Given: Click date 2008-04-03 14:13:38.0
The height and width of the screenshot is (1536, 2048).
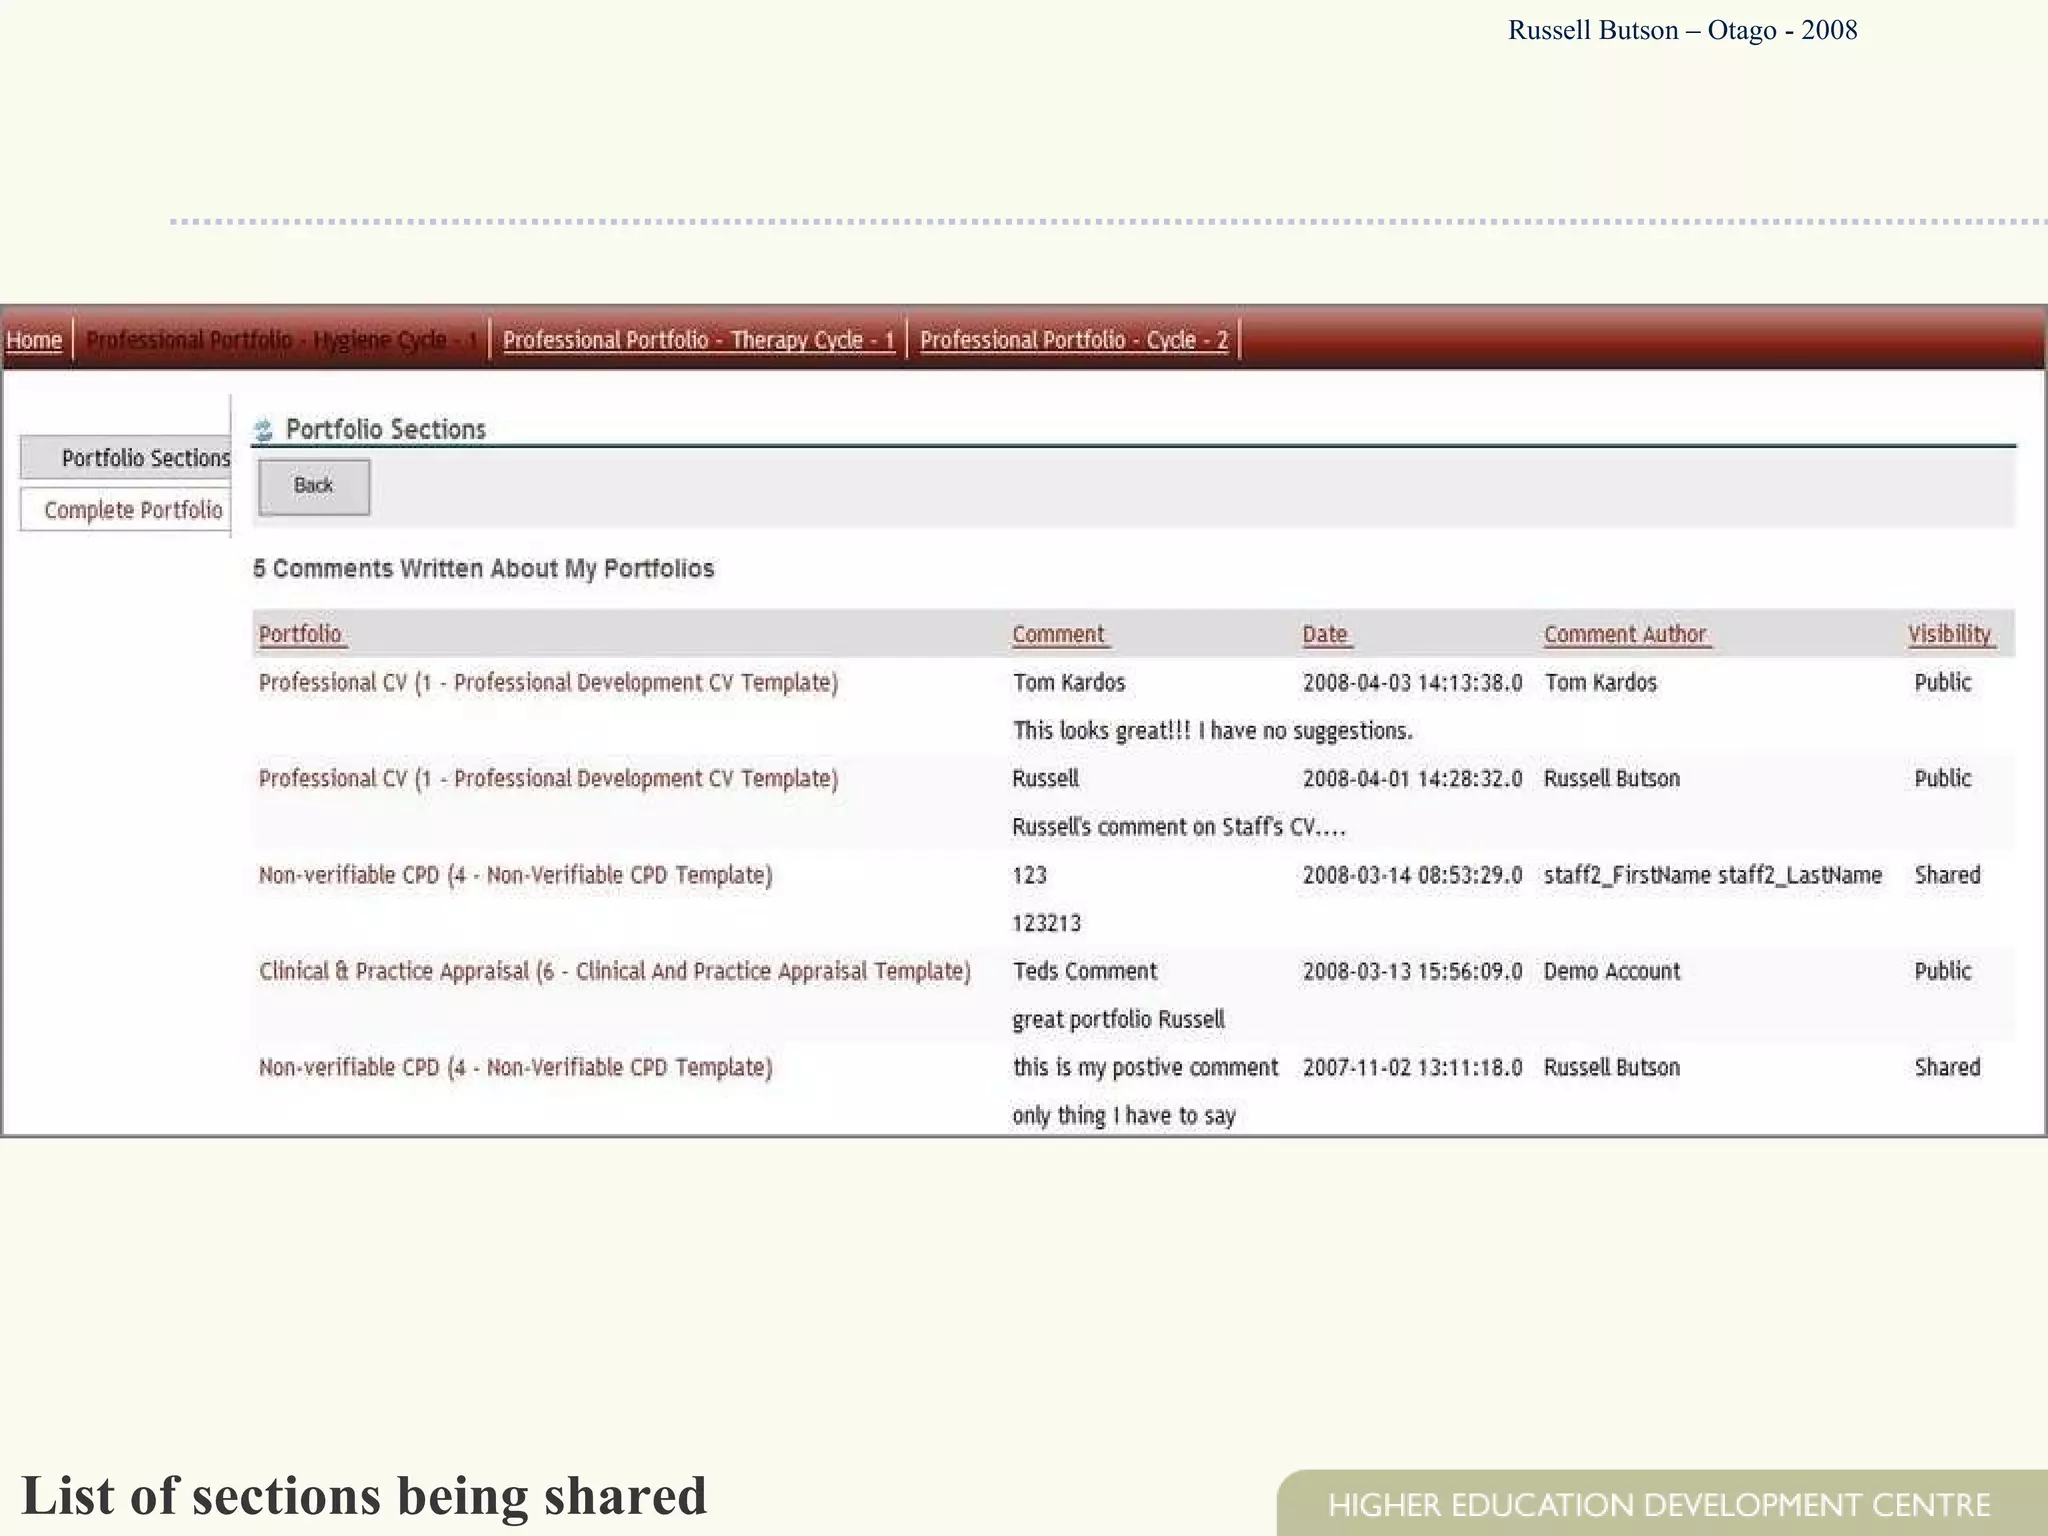Looking at the screenshot, I should pos(1412,683).
